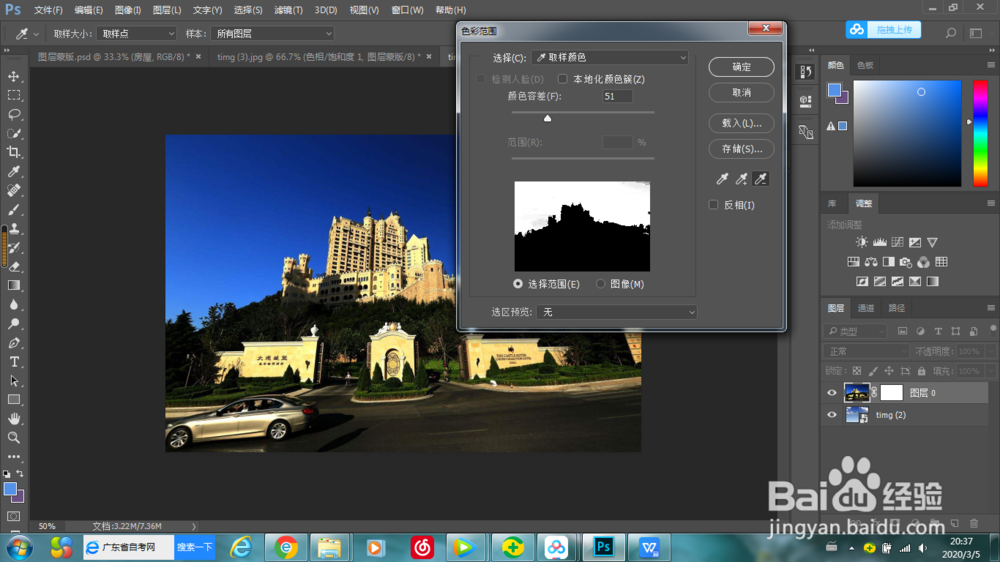Add a Curves adjustment
This screenshot has width=1000, height=562.
click(897, 242)
